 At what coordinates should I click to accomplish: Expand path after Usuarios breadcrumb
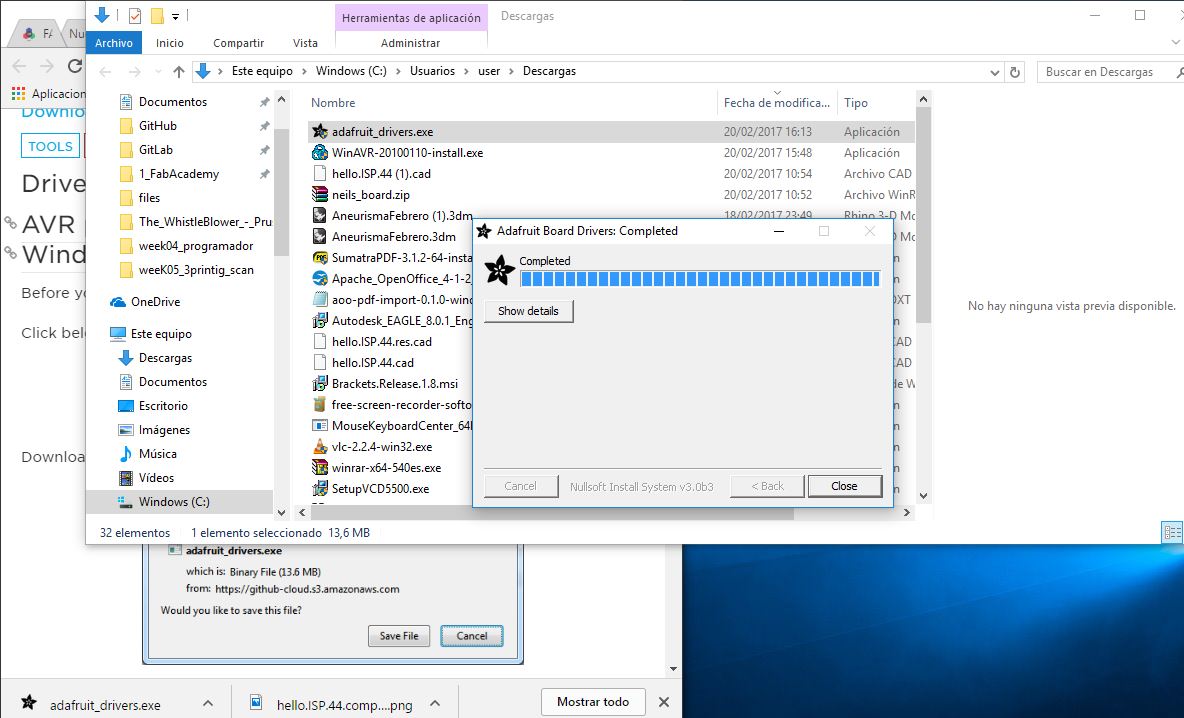[467, 71]
